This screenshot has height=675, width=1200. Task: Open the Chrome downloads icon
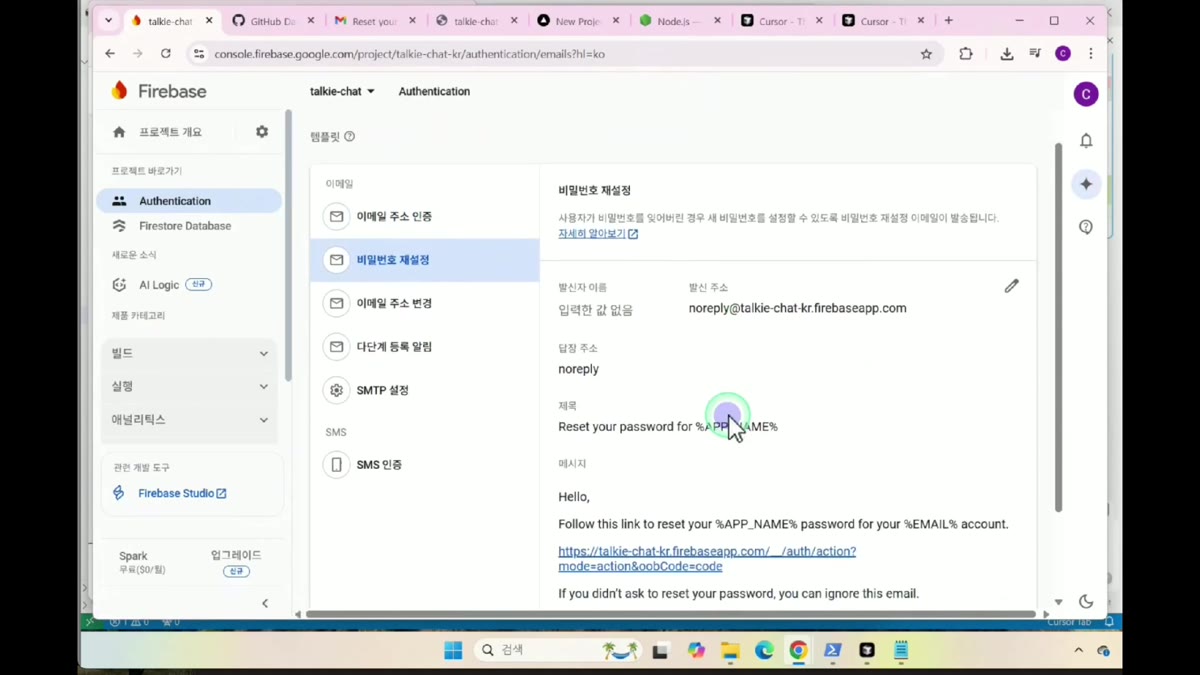coord(1007,54)
